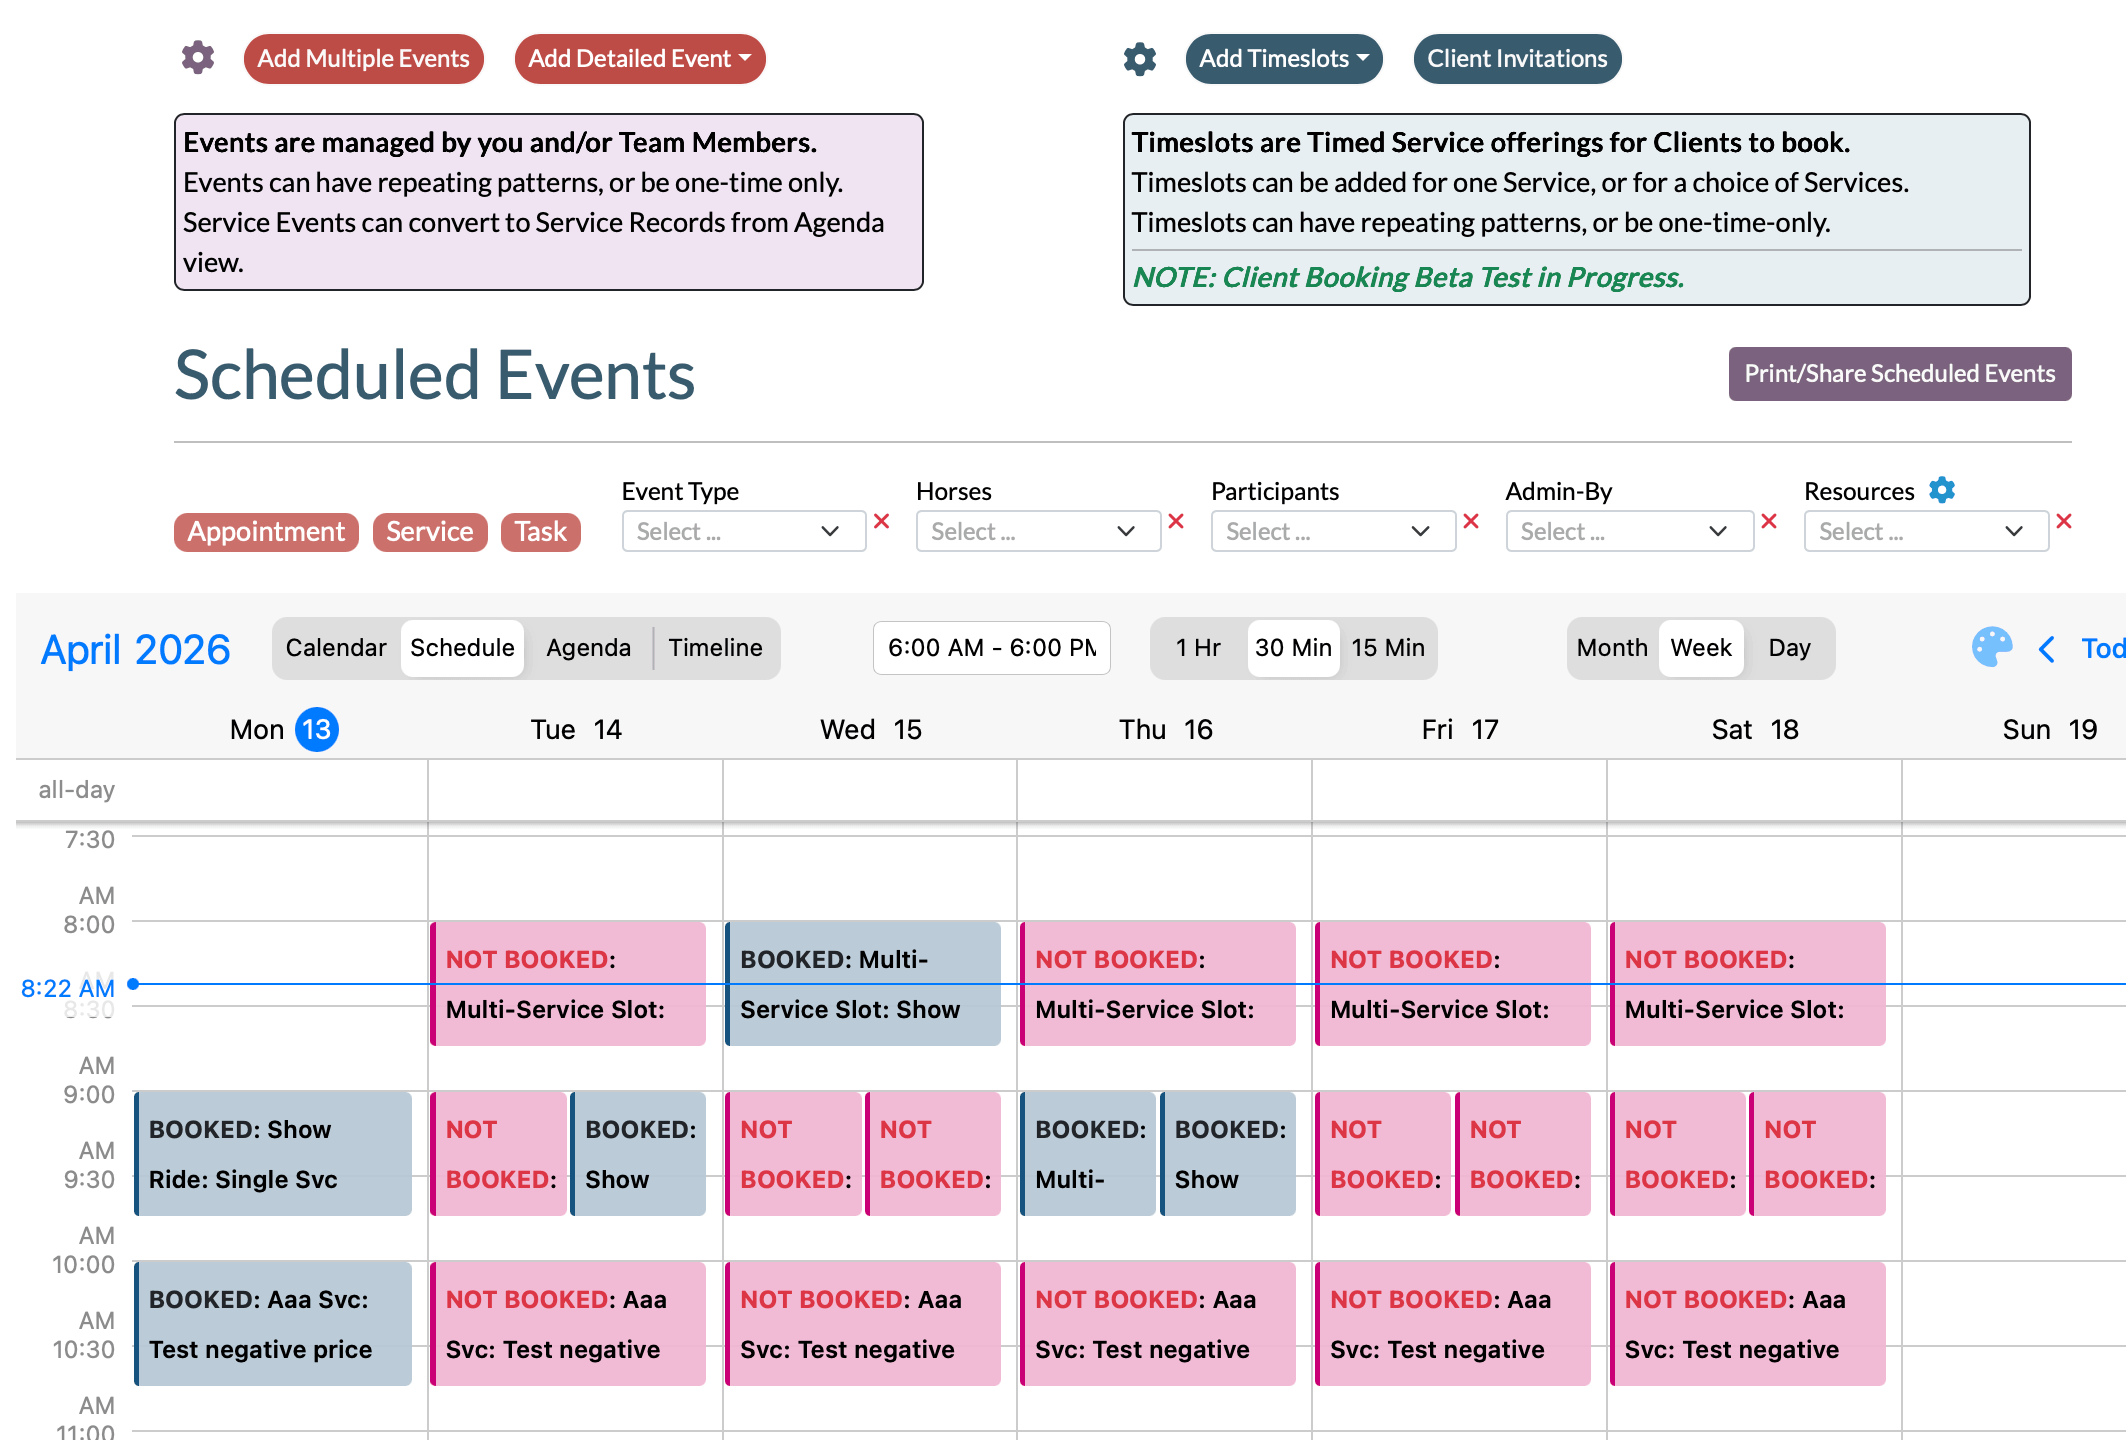Switch to the Calendar view tab
The width and height of the screenshot is (2126, 1440).
[x=336, y=648]
